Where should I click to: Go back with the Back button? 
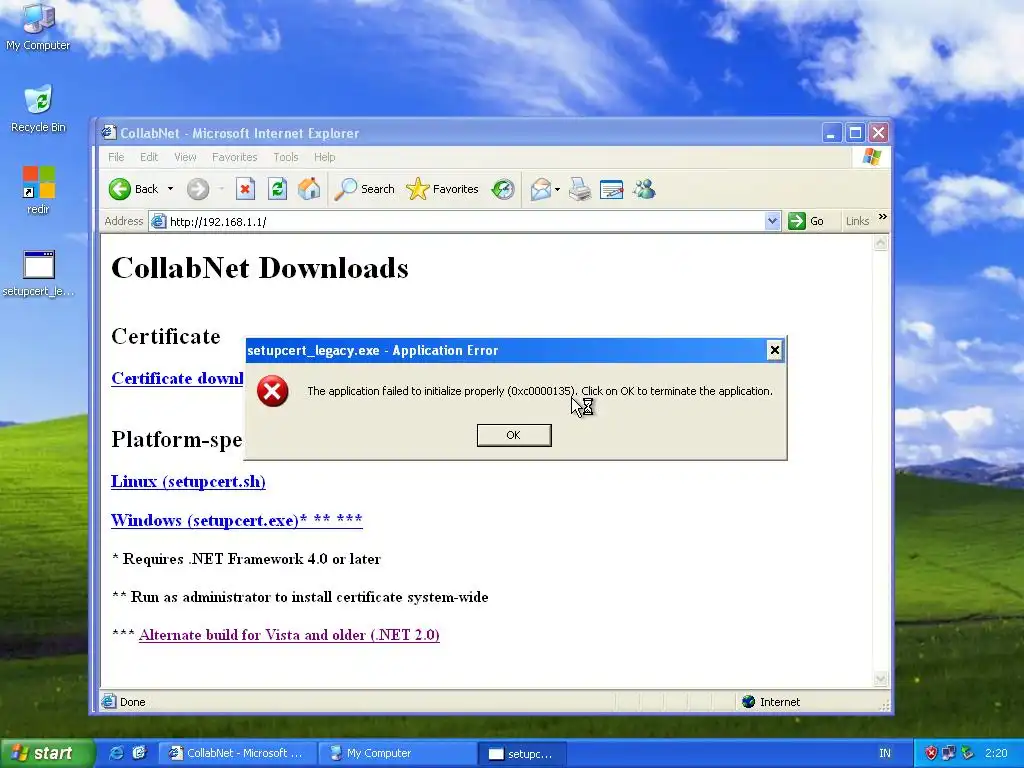tap(135, 189)
